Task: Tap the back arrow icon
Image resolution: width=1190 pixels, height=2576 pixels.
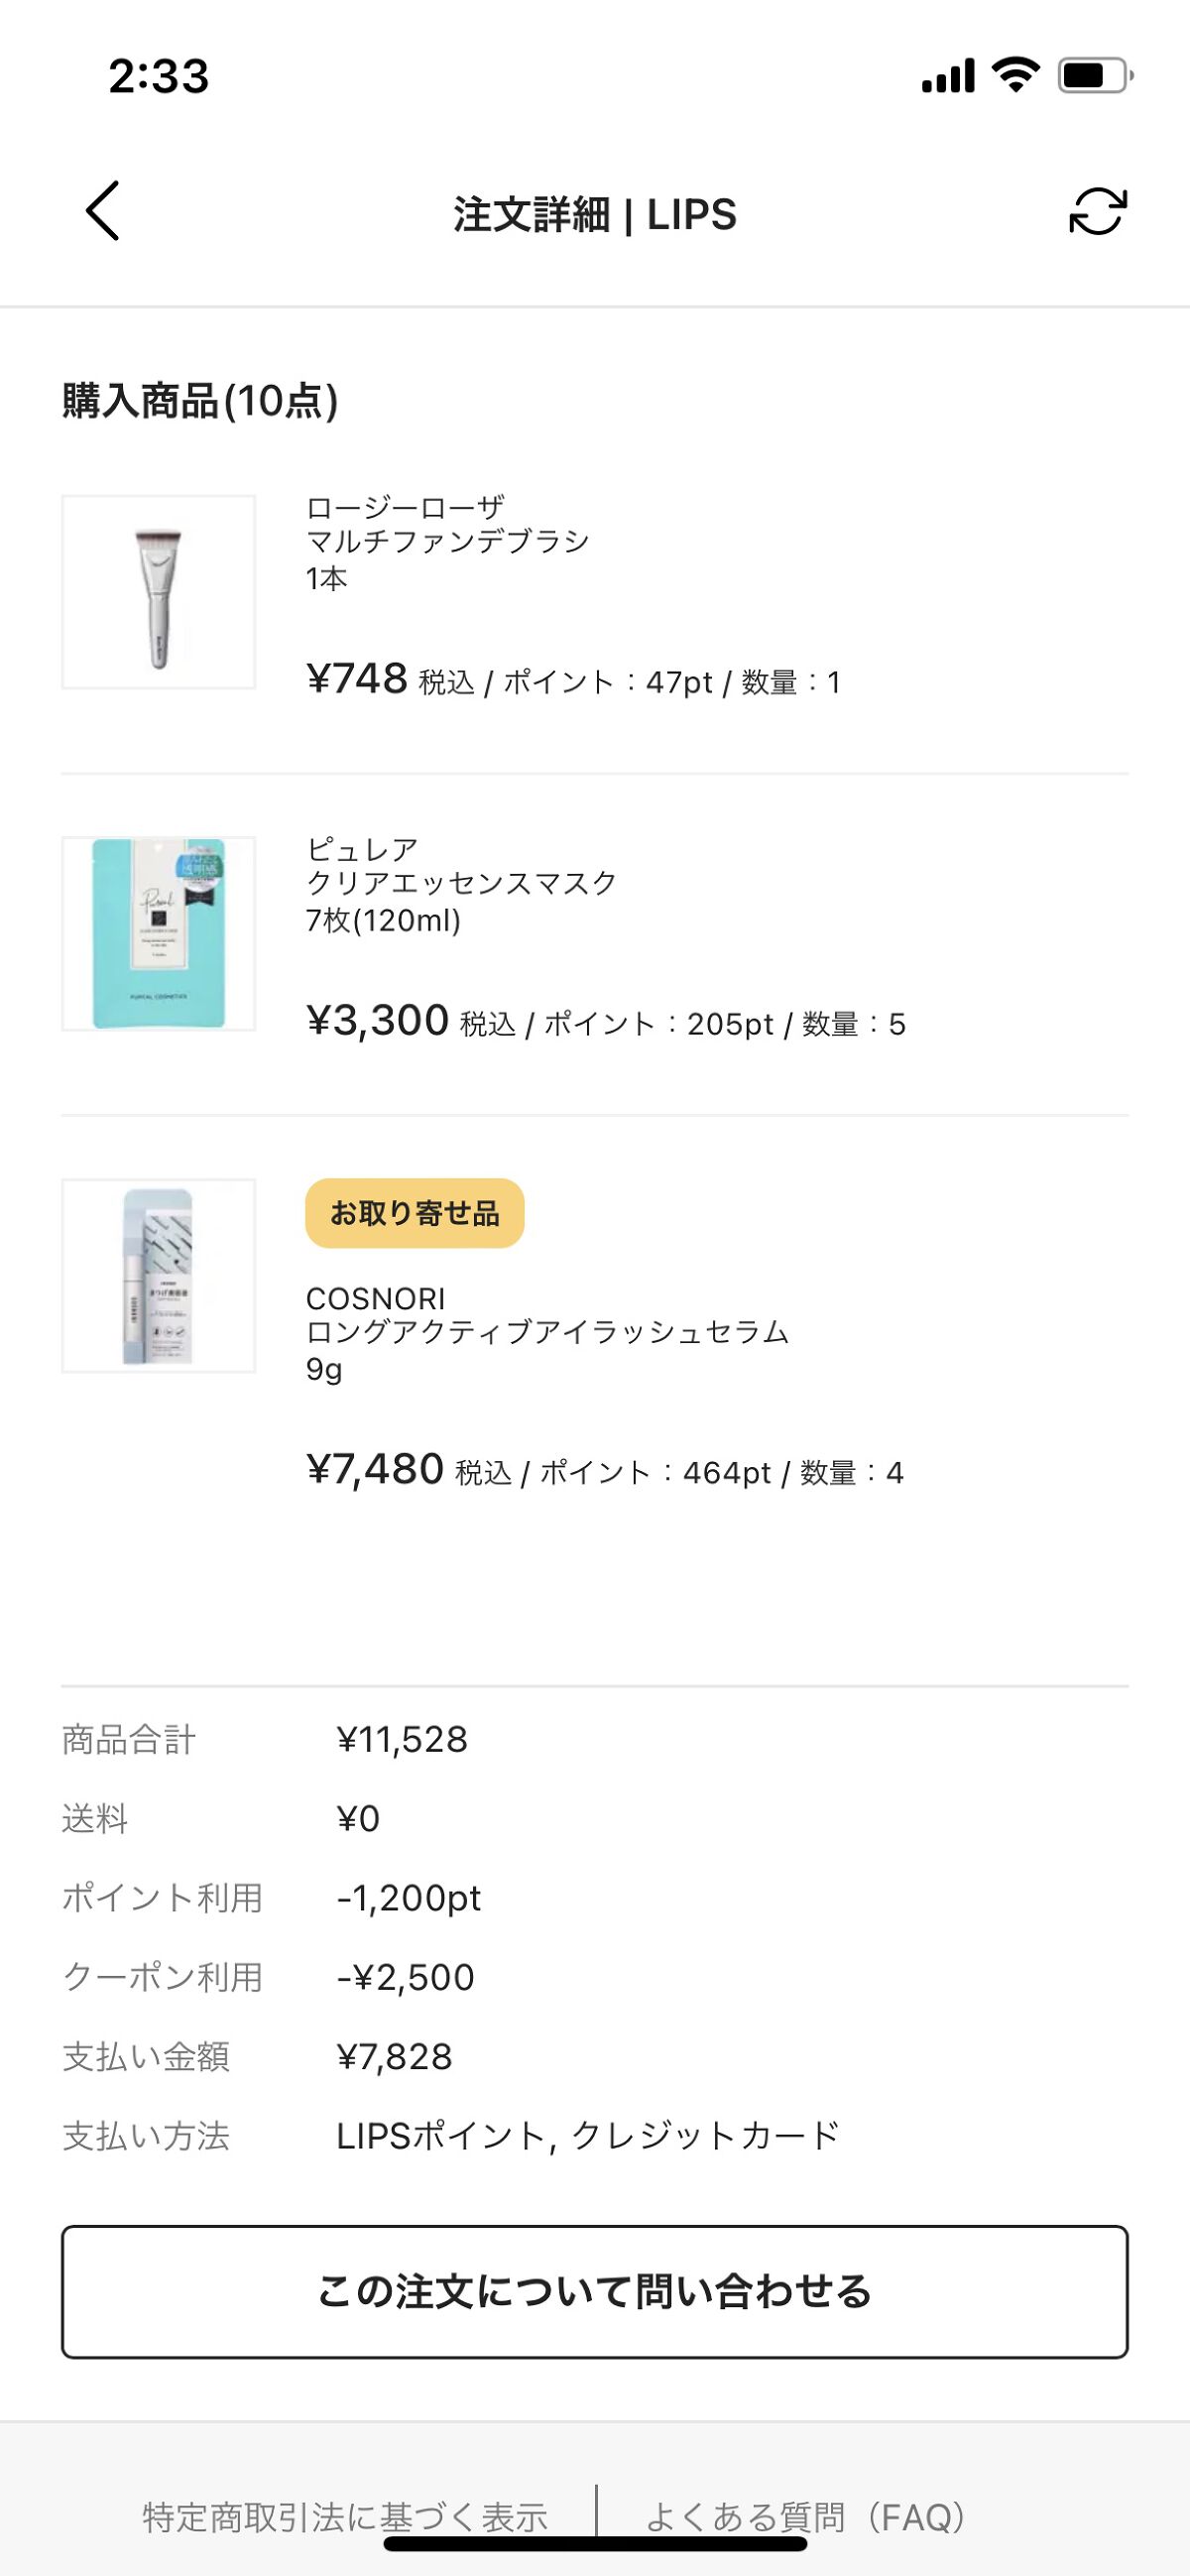Action: 103,211
